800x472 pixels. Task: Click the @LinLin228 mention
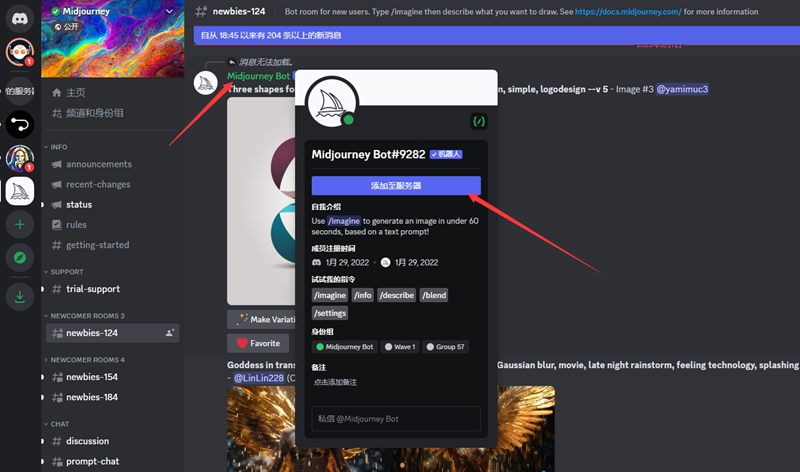(259, 378)
